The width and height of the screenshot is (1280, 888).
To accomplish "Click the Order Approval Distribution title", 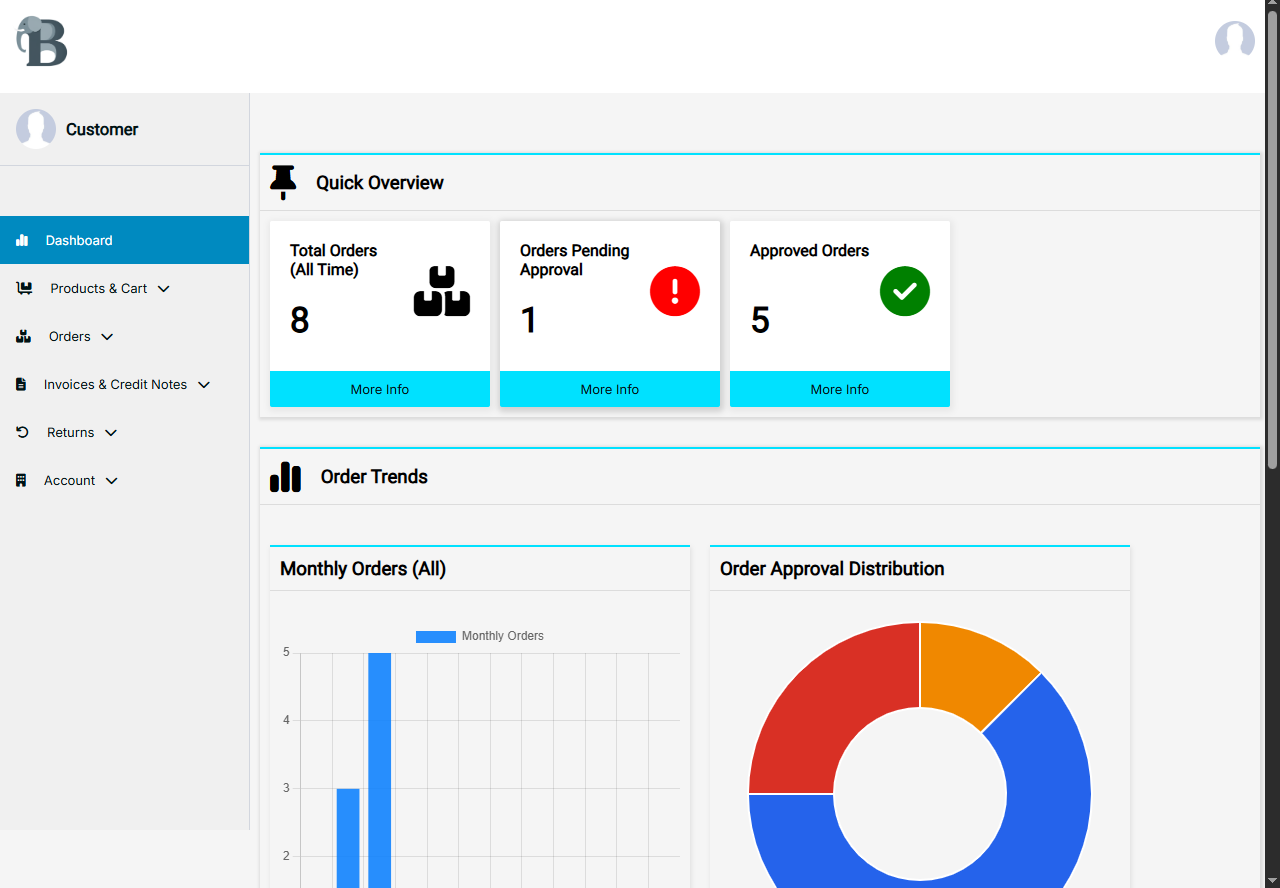I will point(832,568).
